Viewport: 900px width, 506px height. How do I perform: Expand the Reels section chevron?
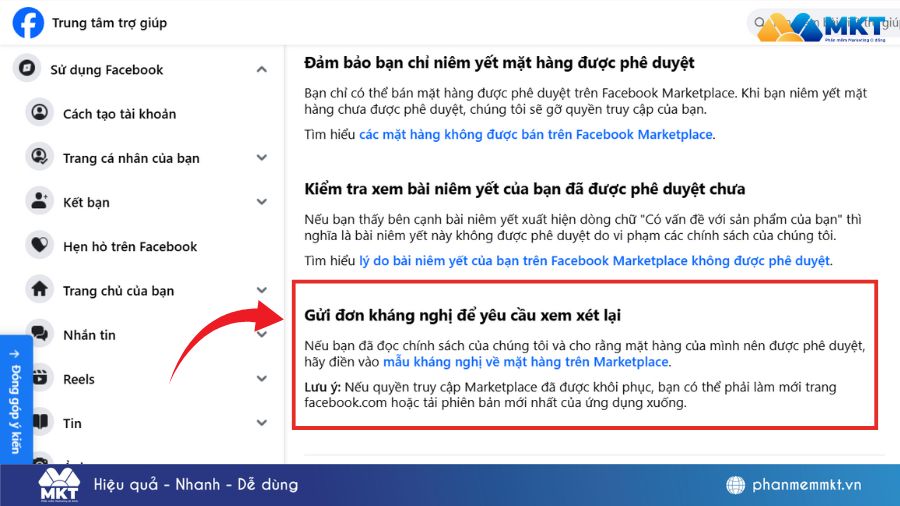(x=262, y=379)
